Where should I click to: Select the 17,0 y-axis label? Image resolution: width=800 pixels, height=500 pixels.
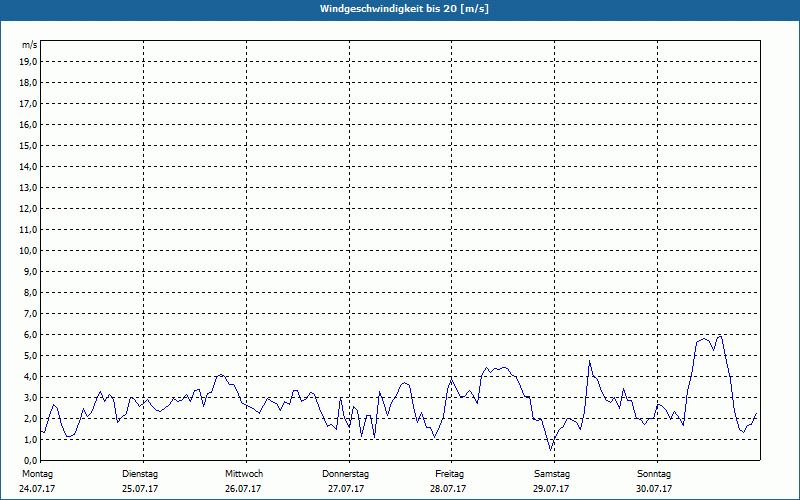click(28, 104)
